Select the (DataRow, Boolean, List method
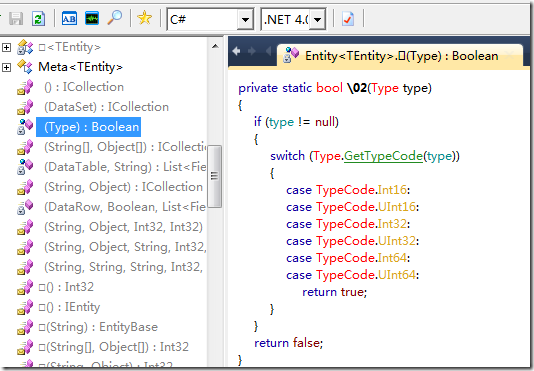This screenshot has height=371, width=534. [125, 207]
